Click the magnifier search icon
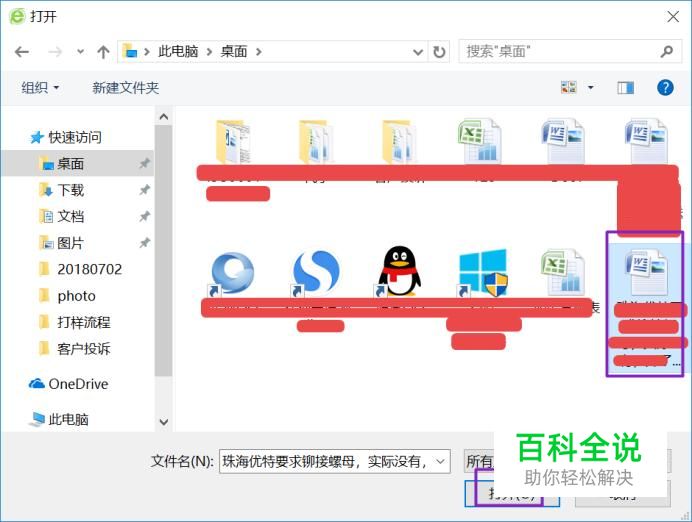 click(x=666, y=52)
